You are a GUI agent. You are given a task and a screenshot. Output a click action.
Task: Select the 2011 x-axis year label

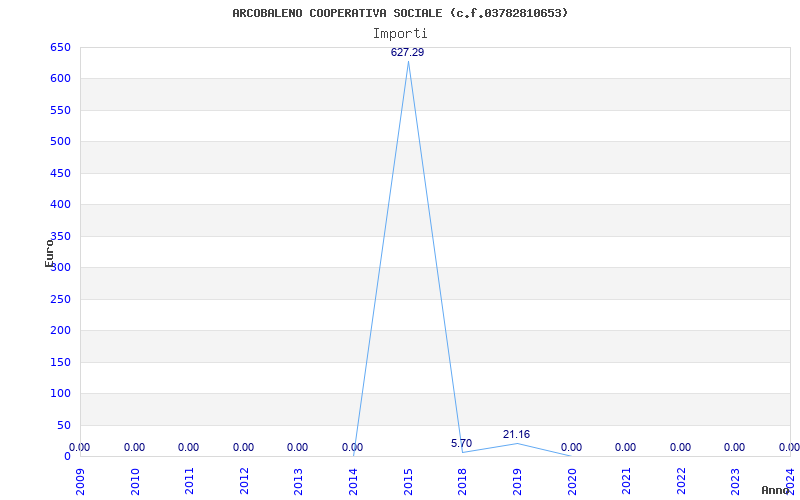click(x=189, y=481)
